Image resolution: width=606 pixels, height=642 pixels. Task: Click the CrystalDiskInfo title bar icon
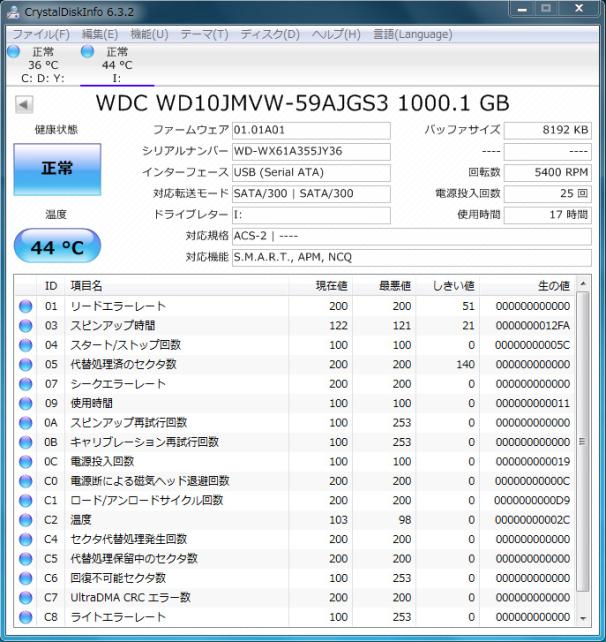14,11
